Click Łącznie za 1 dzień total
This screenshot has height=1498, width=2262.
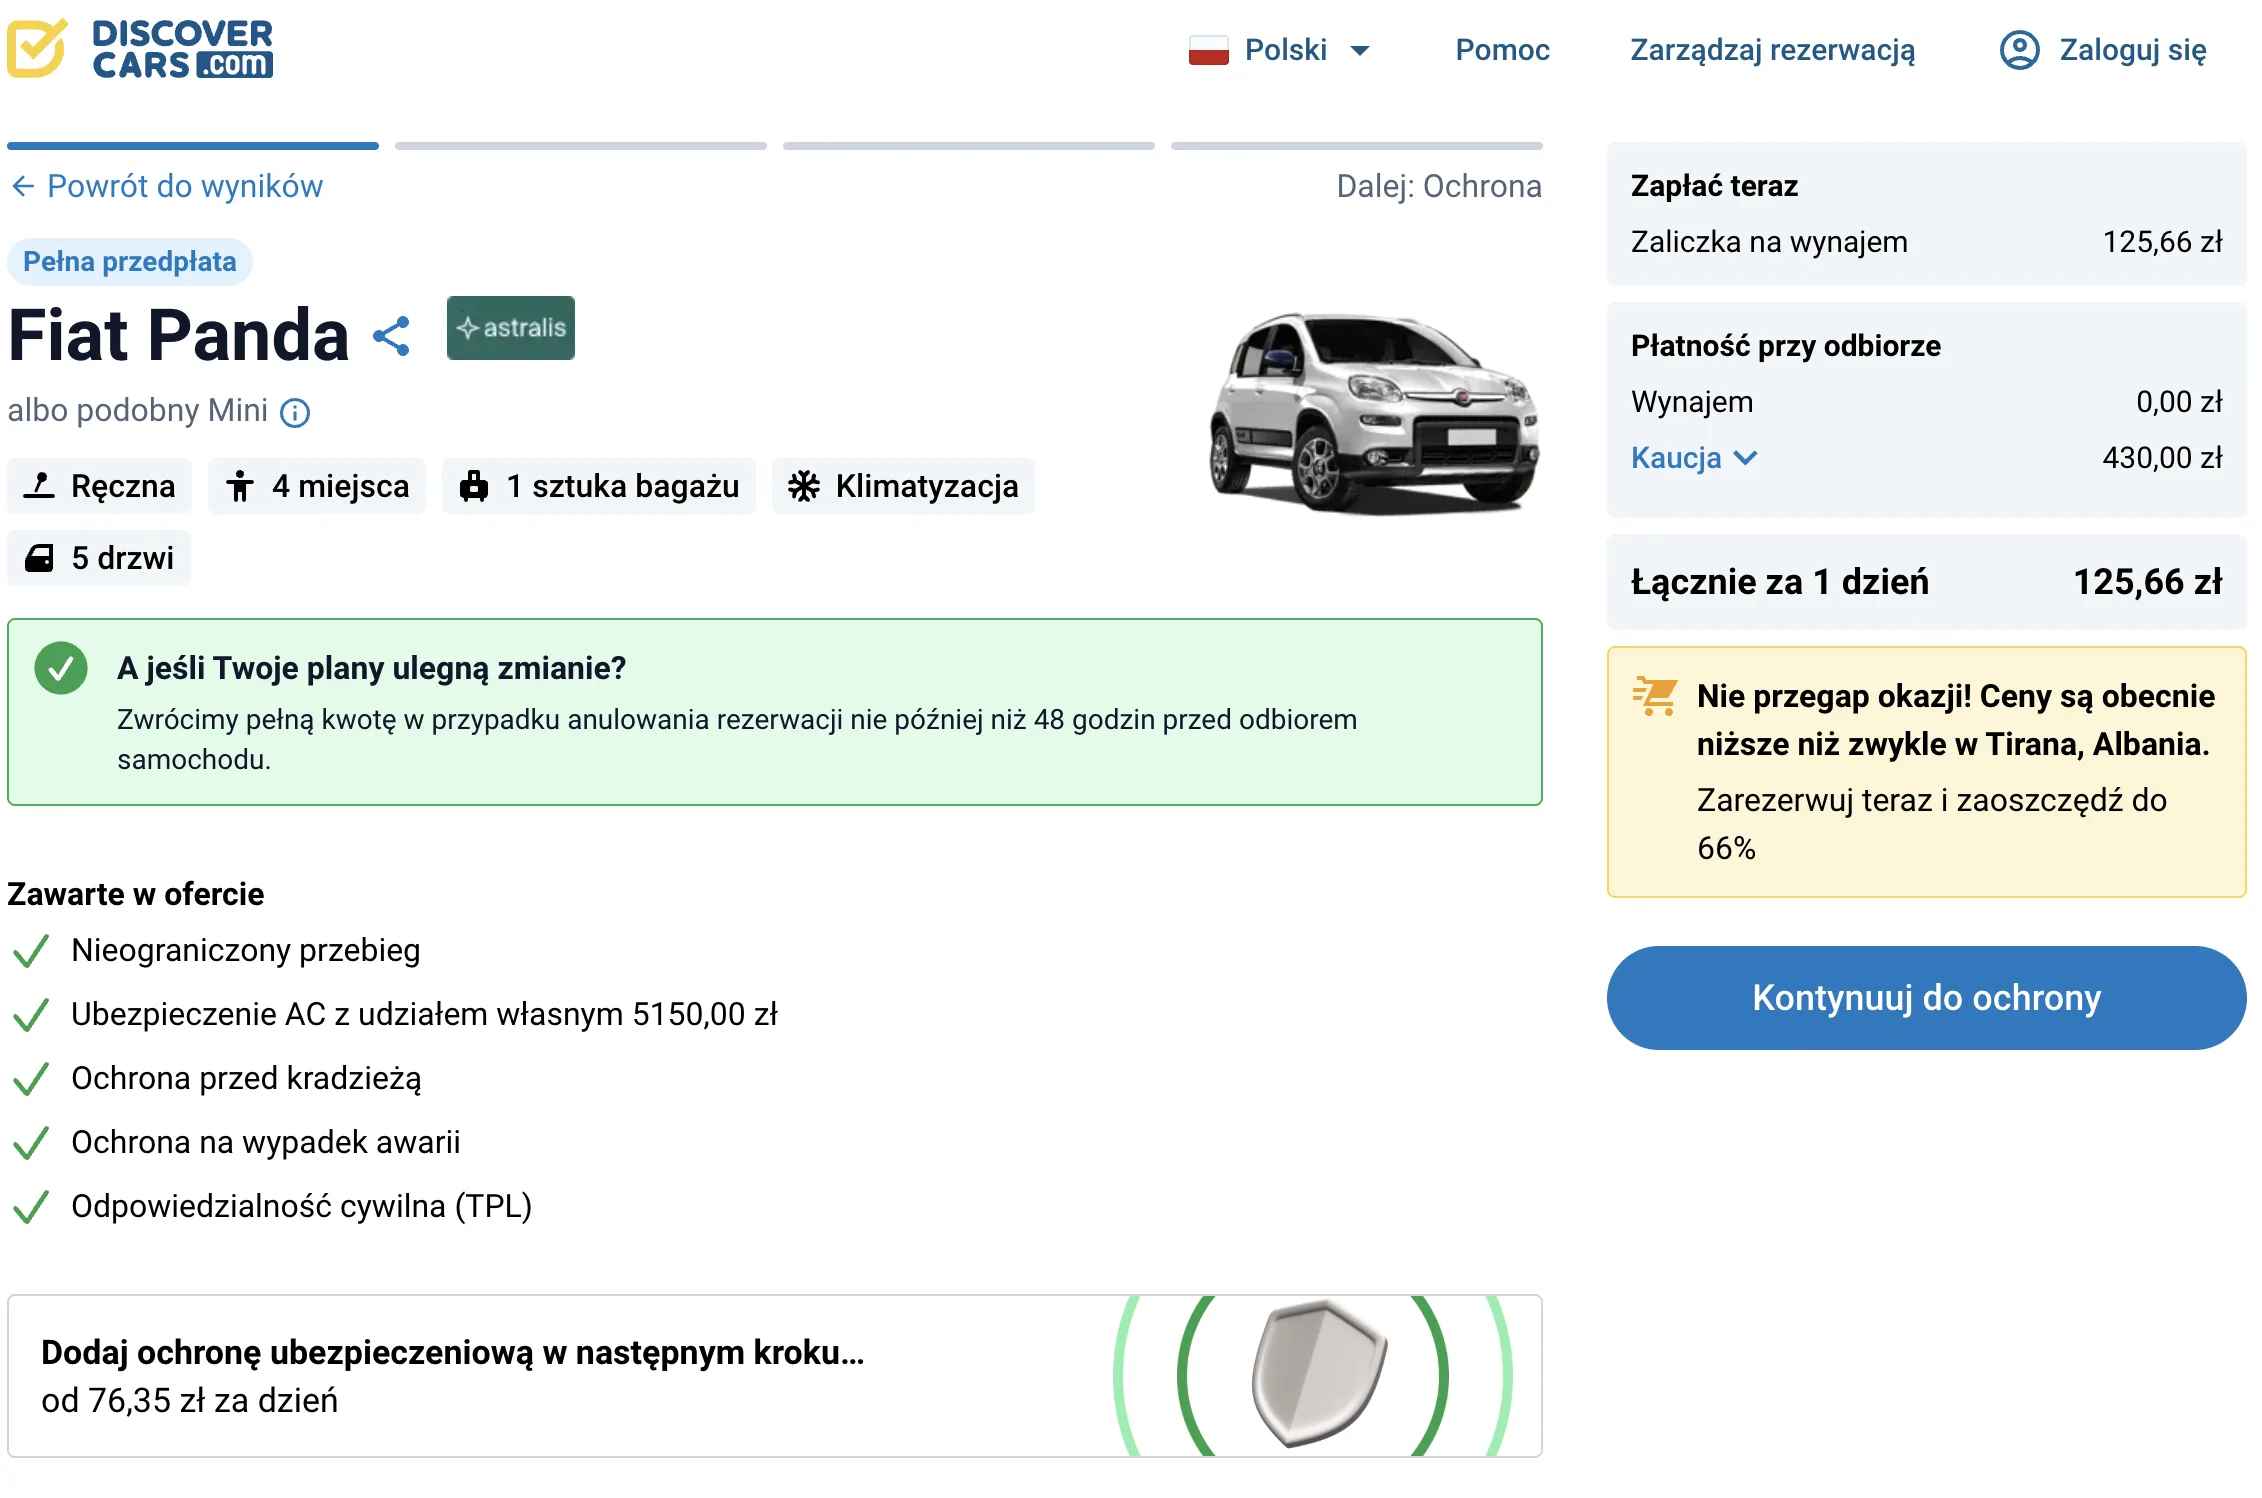[1926, 582]
